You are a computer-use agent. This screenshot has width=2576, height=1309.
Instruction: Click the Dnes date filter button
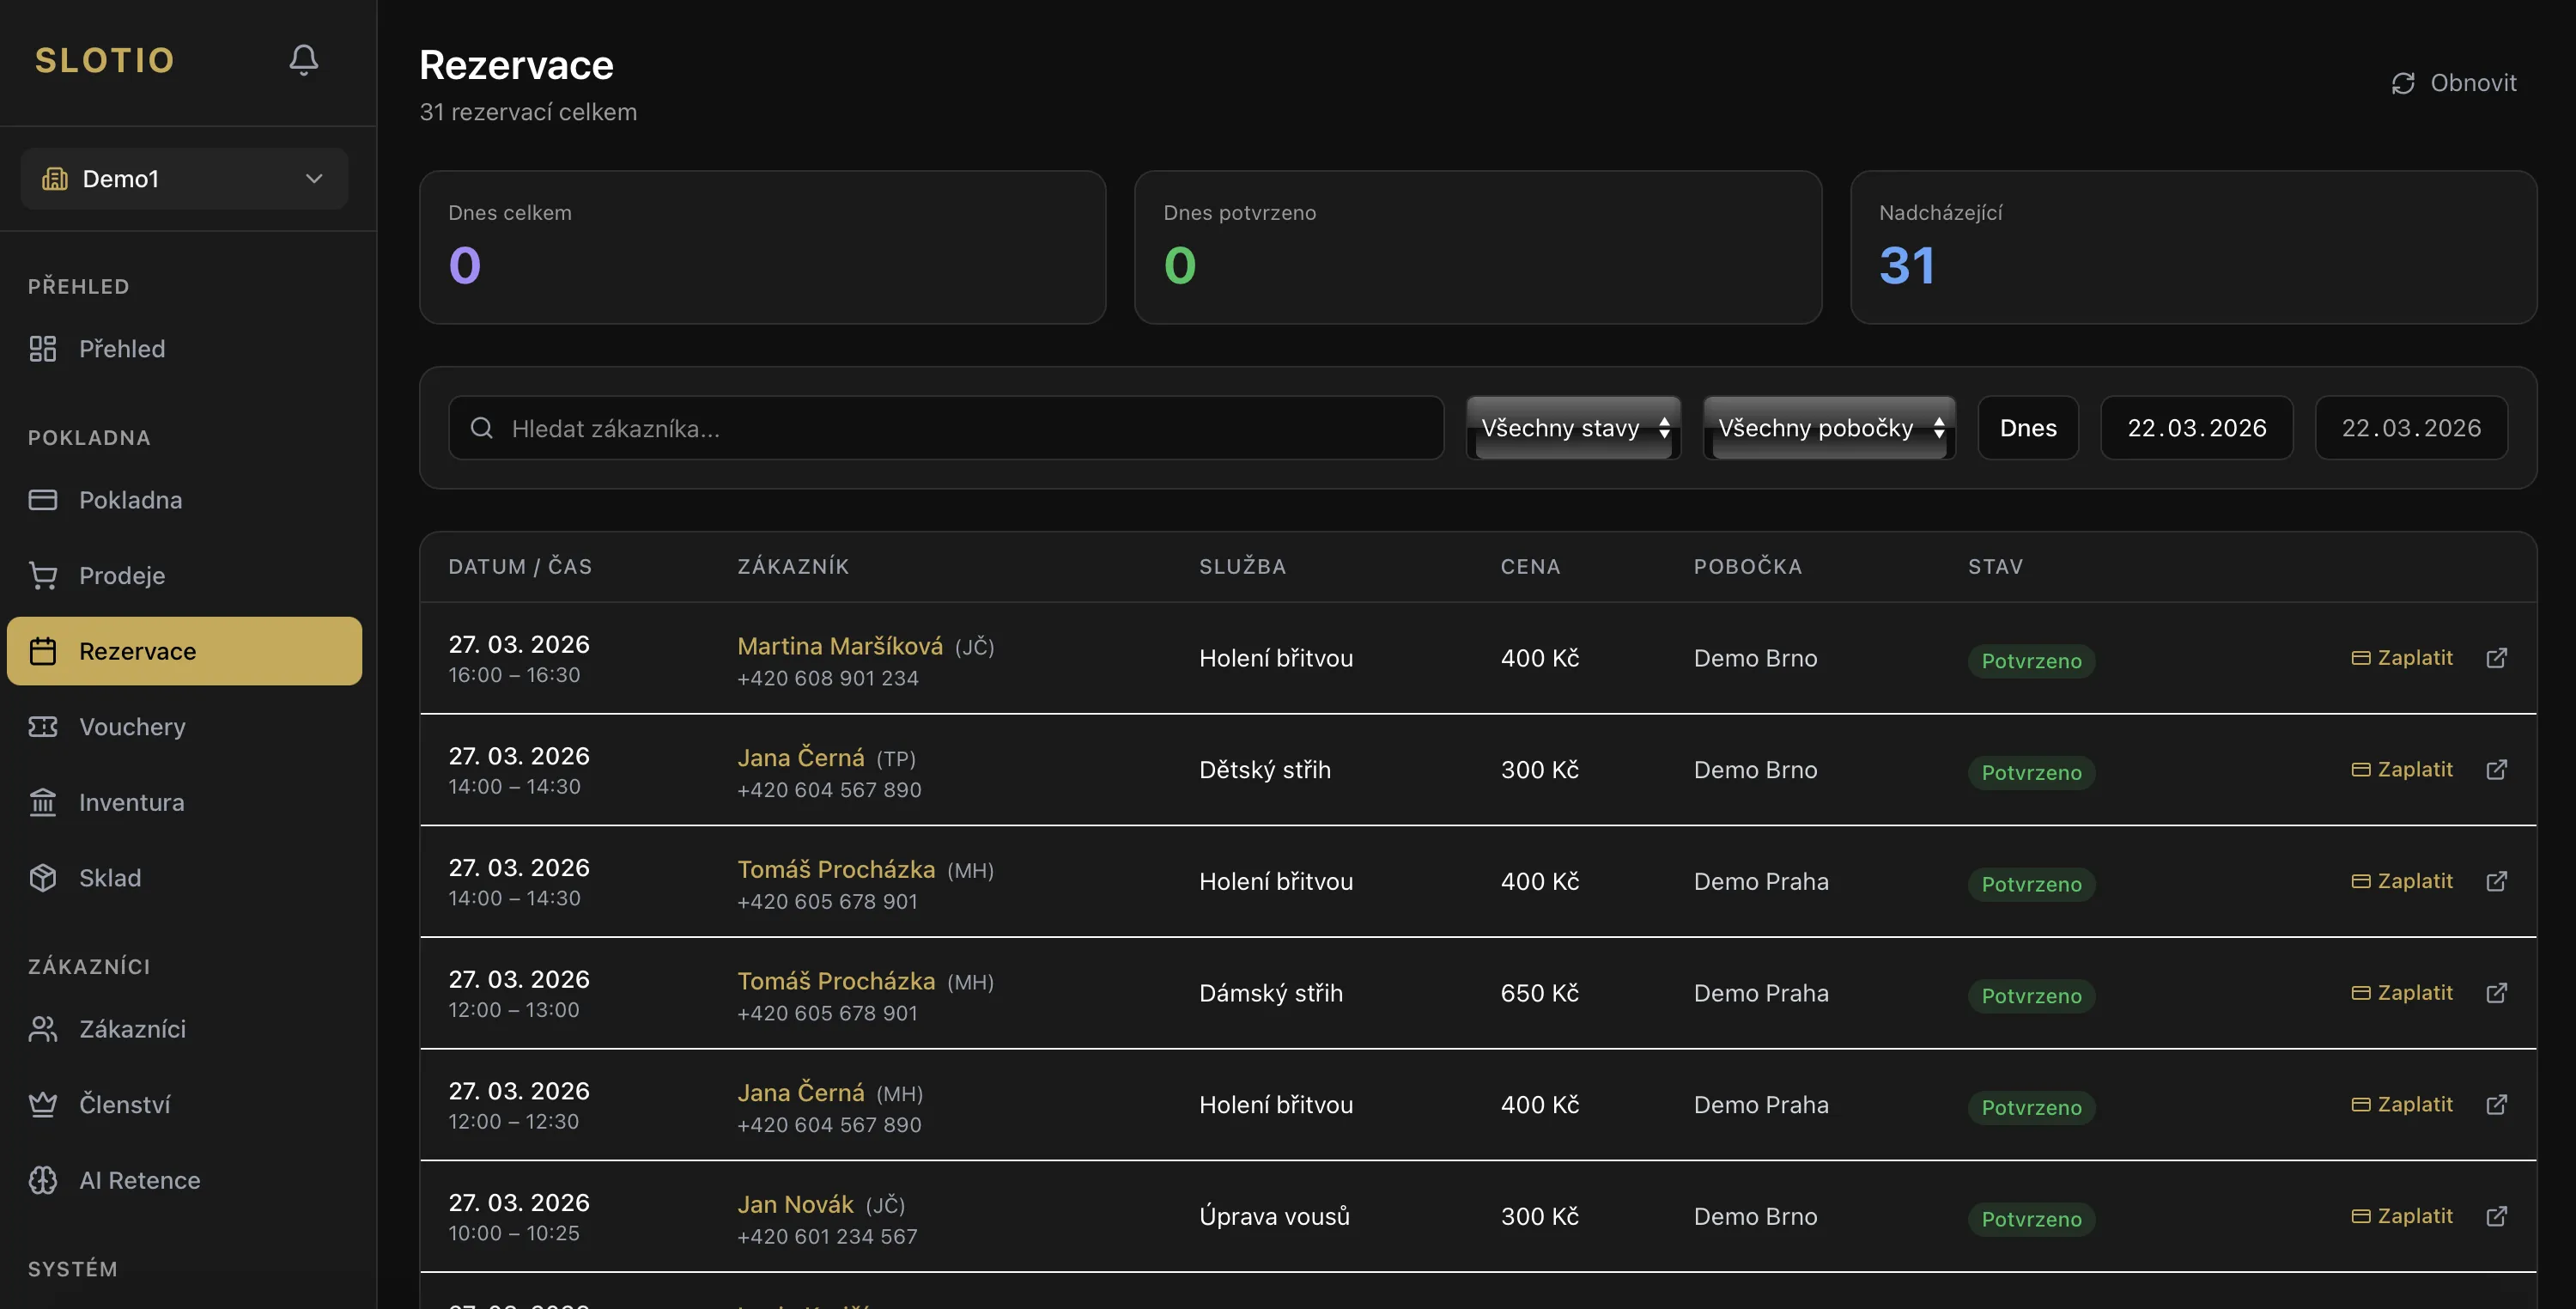click(2028, 428)
